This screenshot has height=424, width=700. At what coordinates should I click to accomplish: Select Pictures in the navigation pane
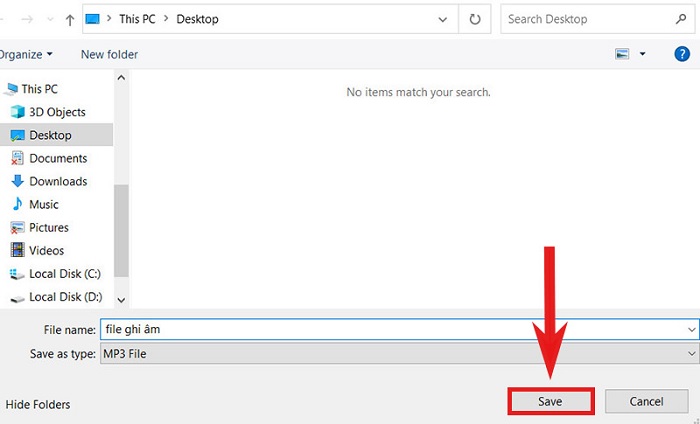(x=50, y=227)
